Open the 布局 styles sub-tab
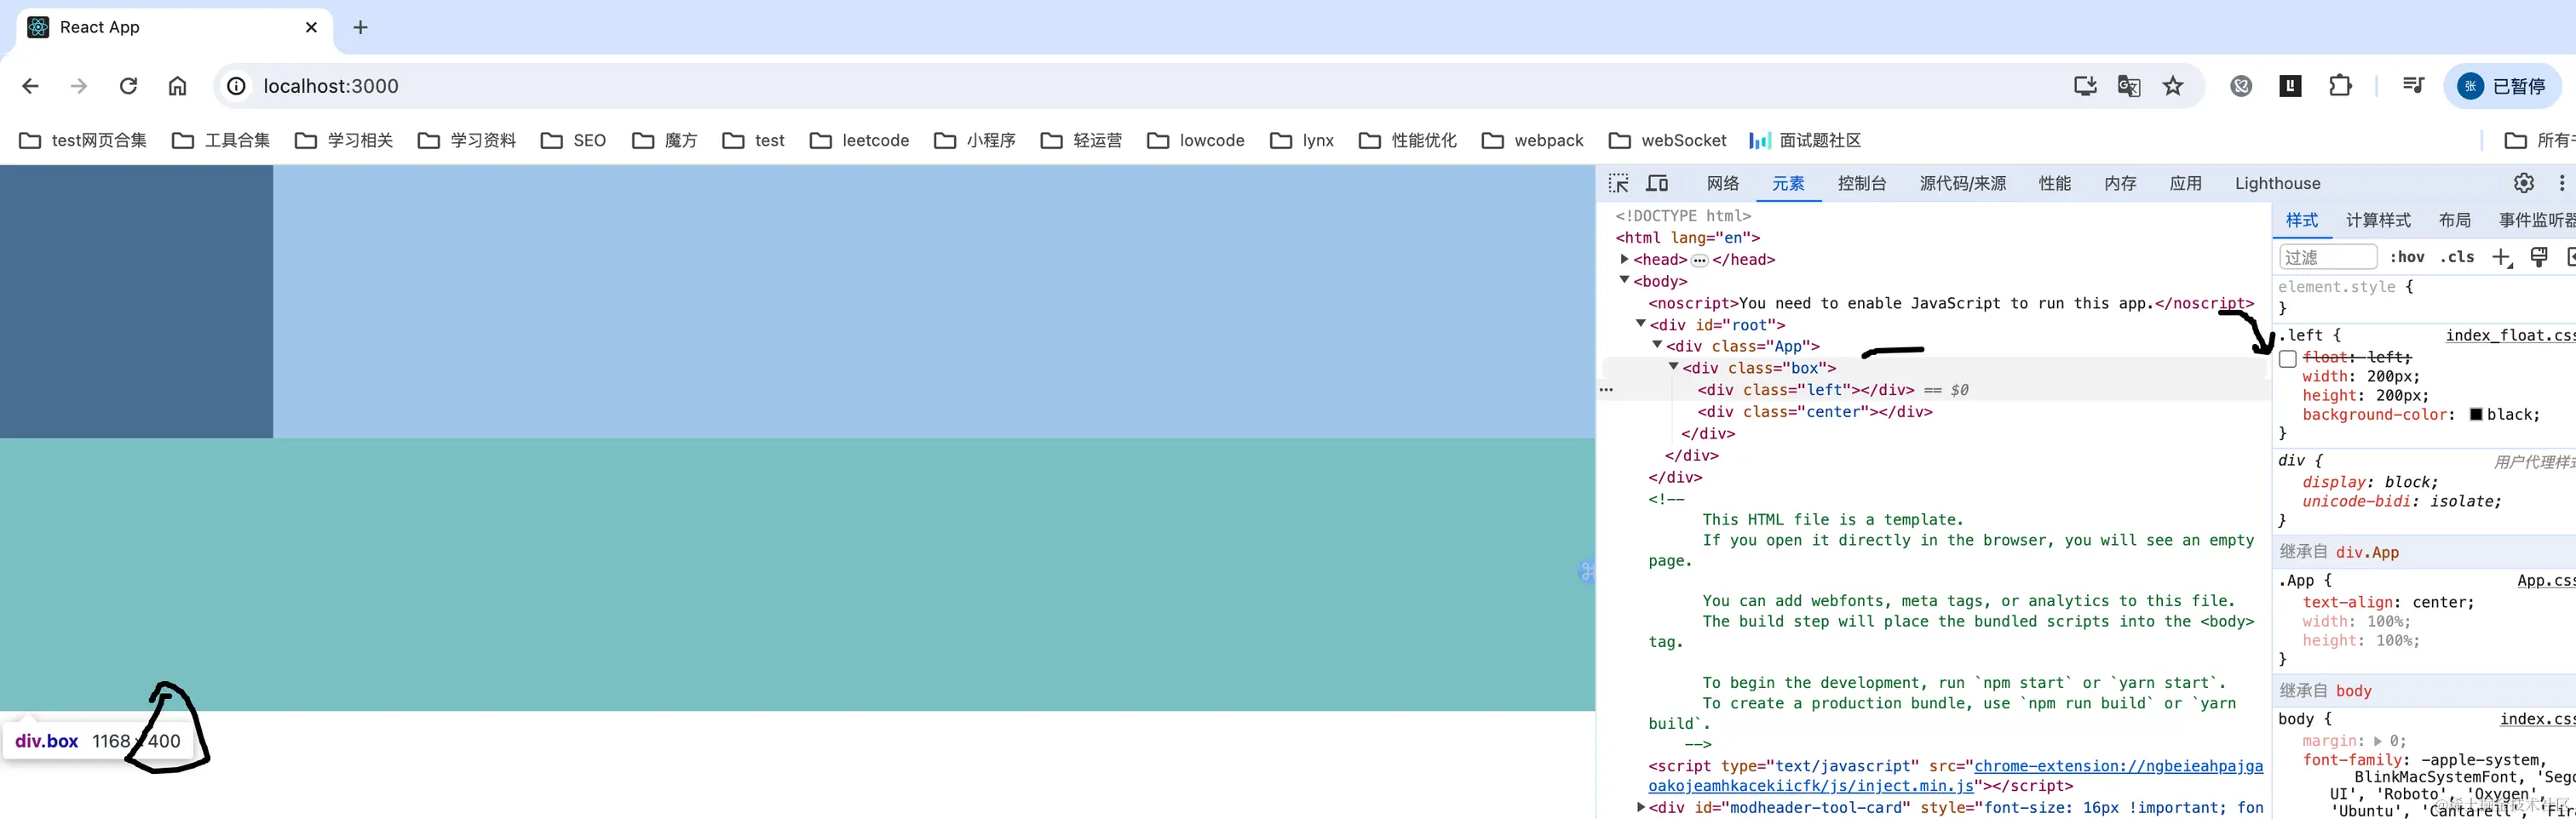The width and height of the screenshot is (2576, 819). coord(2455,220)
